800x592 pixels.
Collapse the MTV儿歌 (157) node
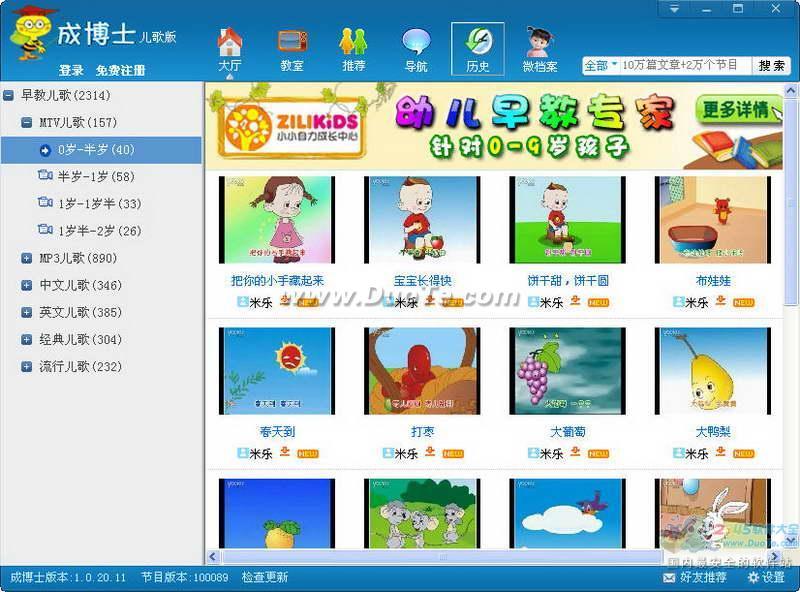[x=27, y=122]
